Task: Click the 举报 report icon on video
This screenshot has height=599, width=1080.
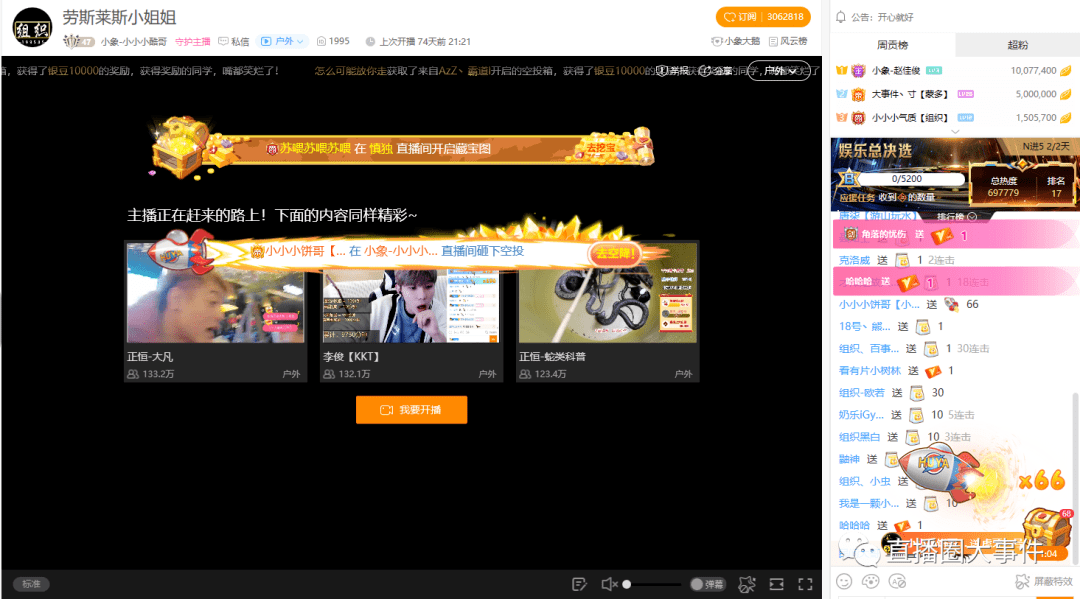Action: point(672,71)
